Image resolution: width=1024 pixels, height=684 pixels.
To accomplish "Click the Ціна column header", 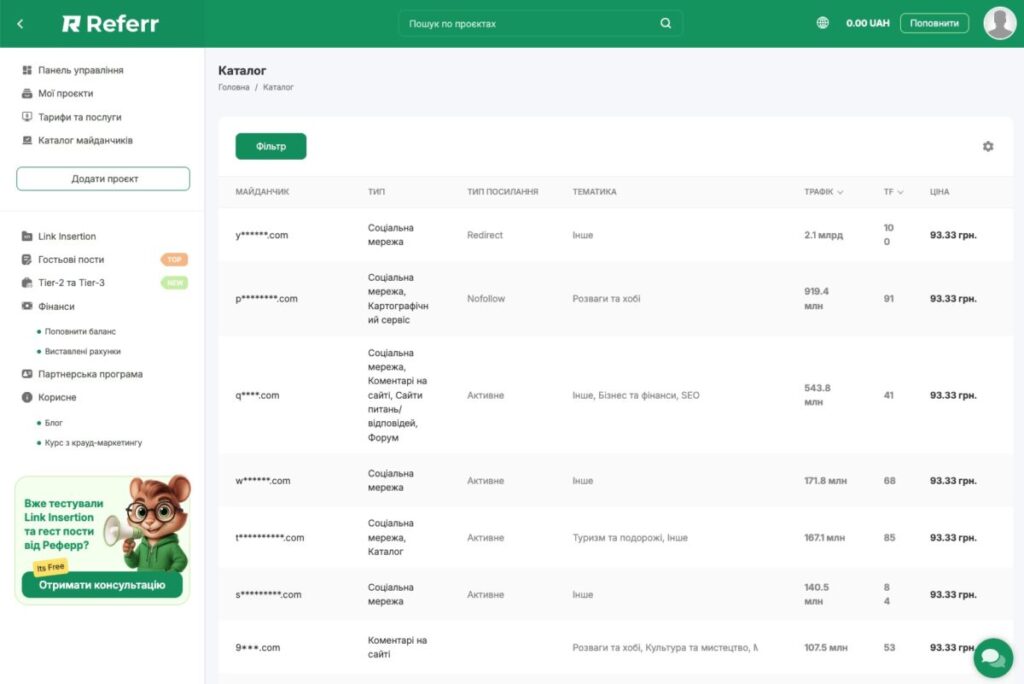I will click(x=939, y=191).
